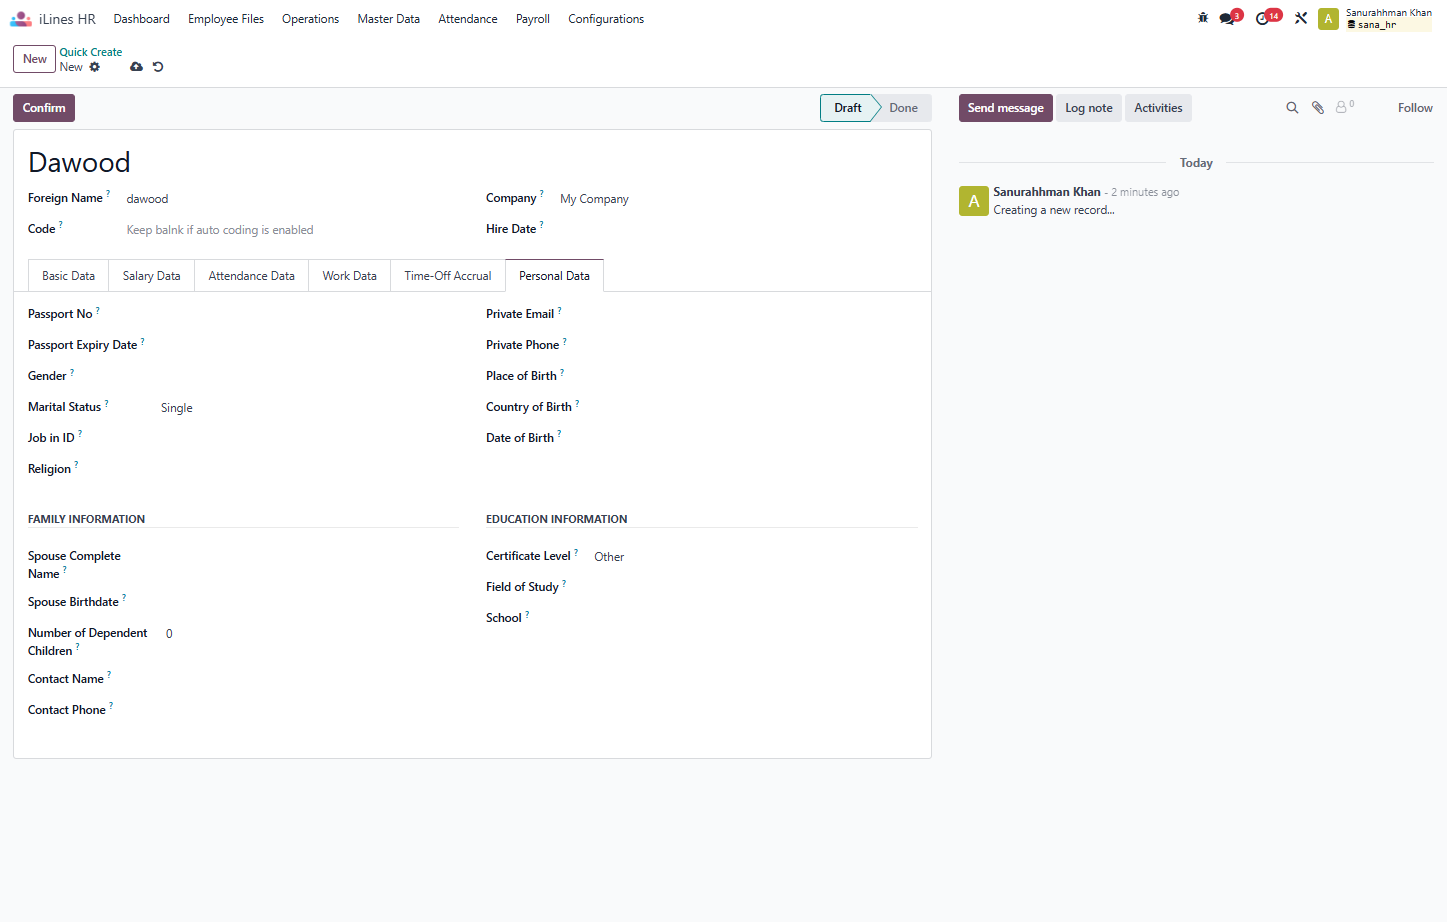Open the conversations chat icon
Viewport: 1447px width, 922px height.
tap(1227, 18)
